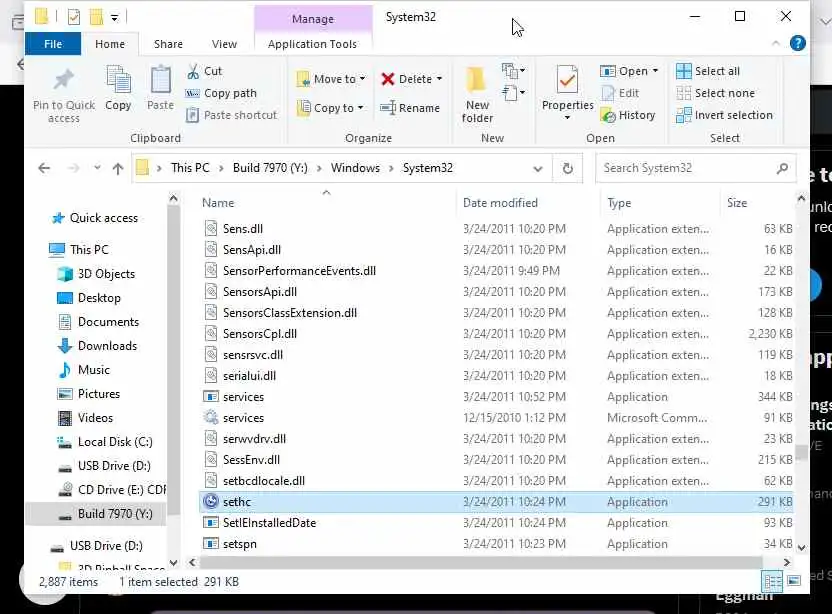Navigate back with left arrow
The height and width of the screenshot is (614, 832).
tap(45, 168)
